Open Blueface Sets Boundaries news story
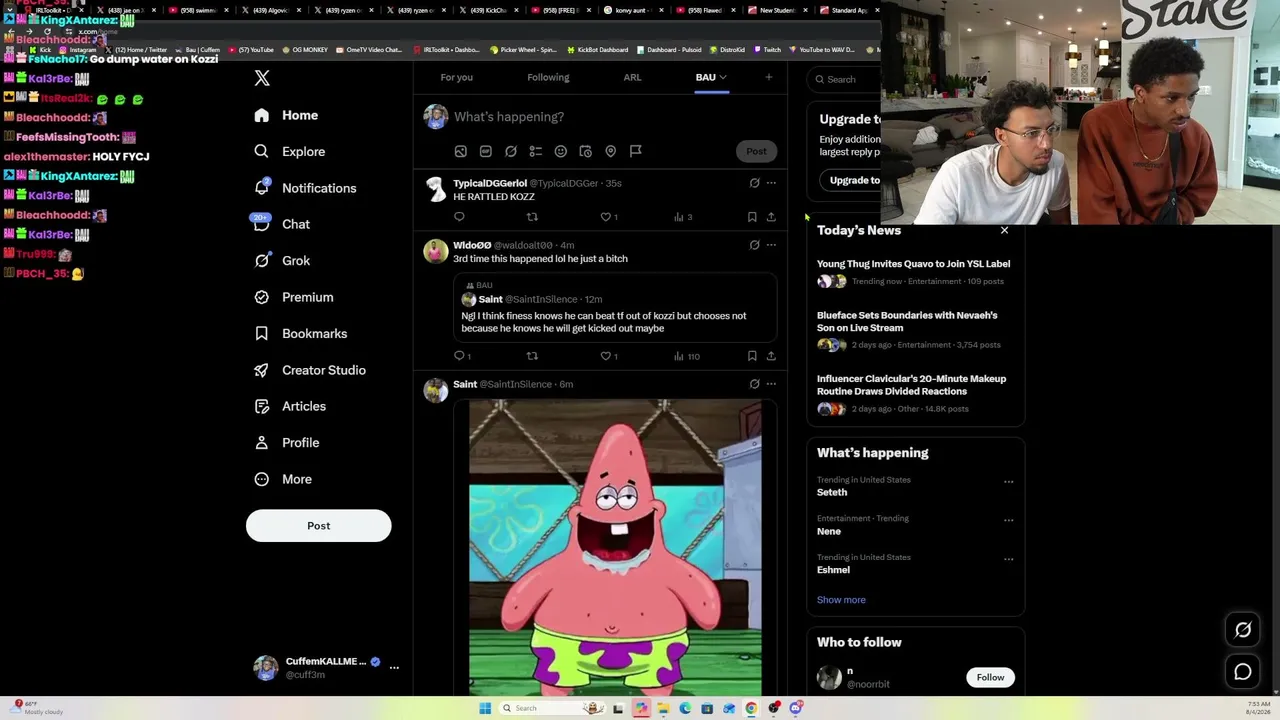1280x720 pixels. (907, 321)
